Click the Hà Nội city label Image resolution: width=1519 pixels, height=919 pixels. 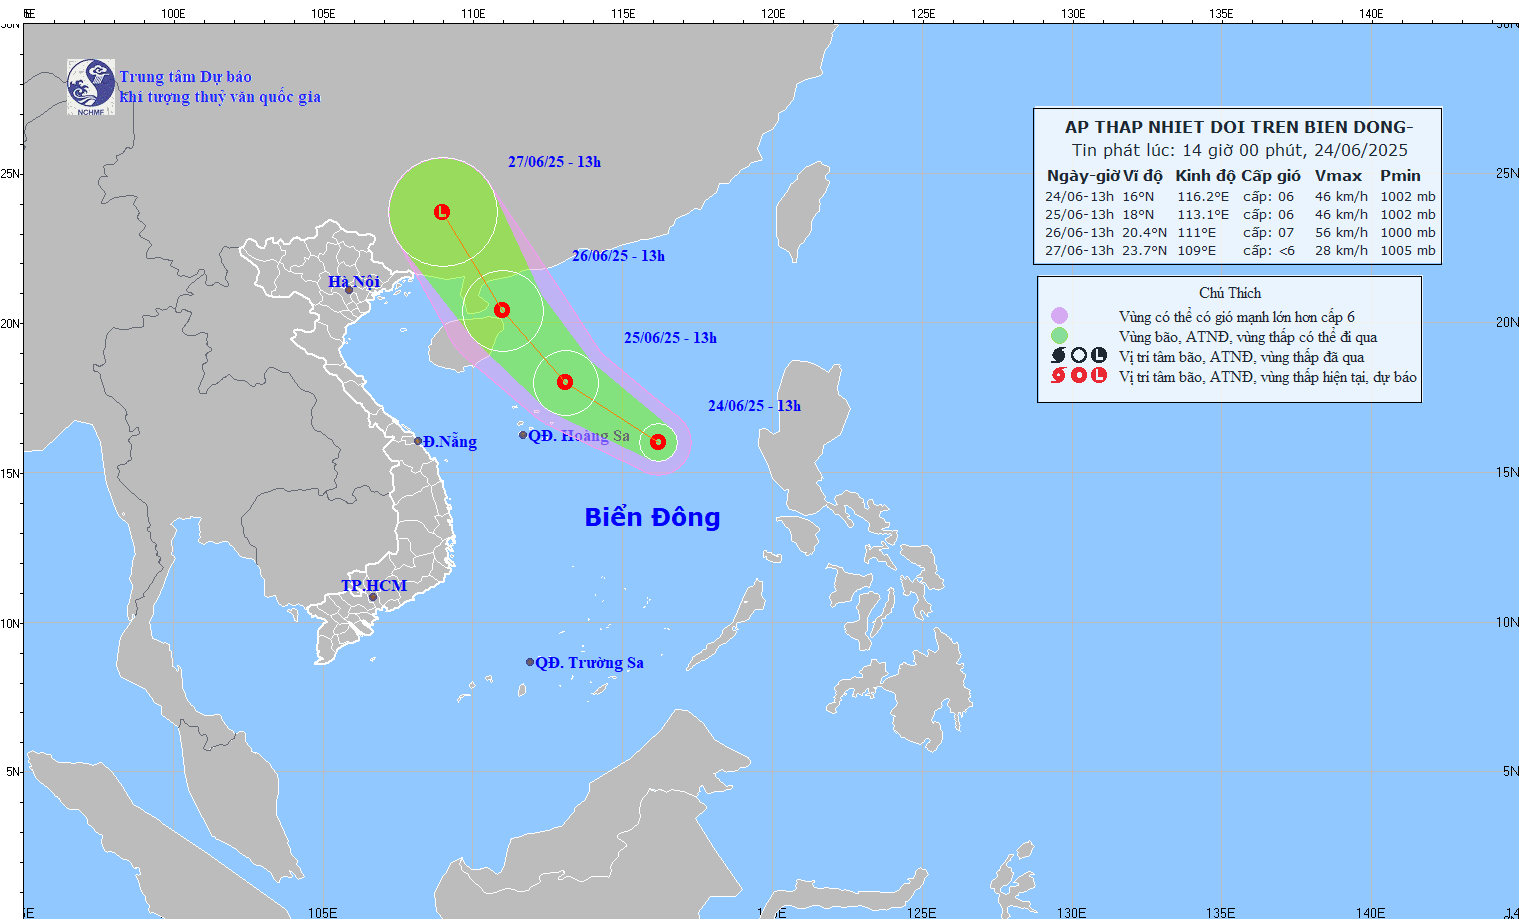click(353, 281)
